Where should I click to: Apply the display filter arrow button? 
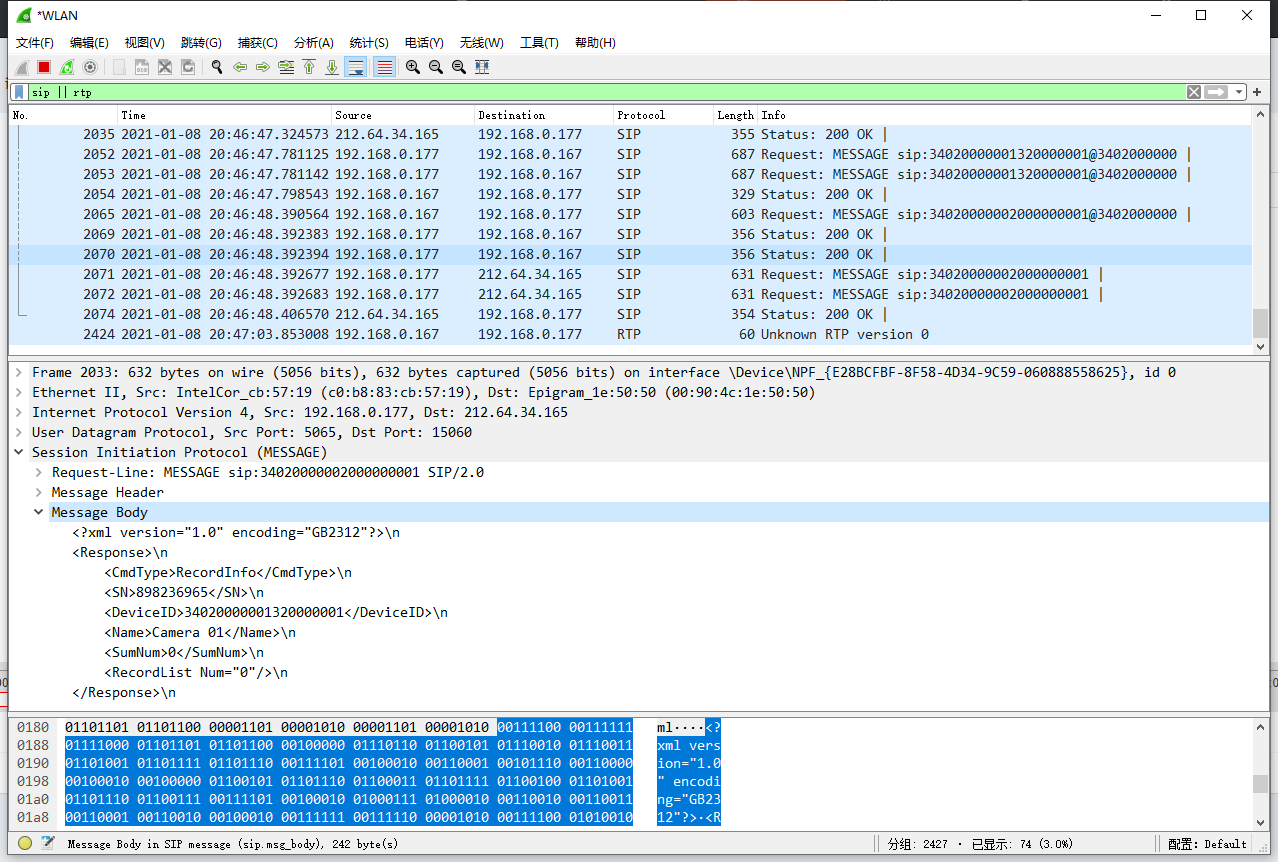pyautogui.click(x=1217, y=92)
